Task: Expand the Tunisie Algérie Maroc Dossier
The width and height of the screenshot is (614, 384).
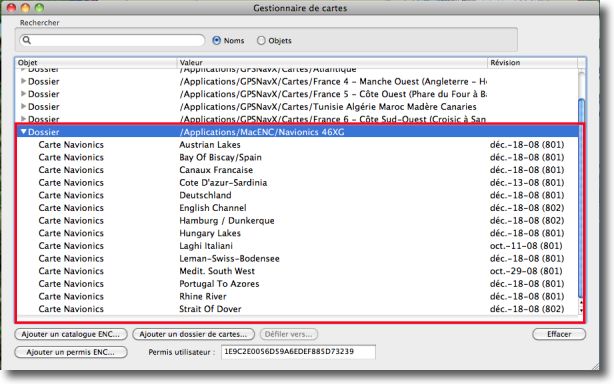Action: (23, 106)
